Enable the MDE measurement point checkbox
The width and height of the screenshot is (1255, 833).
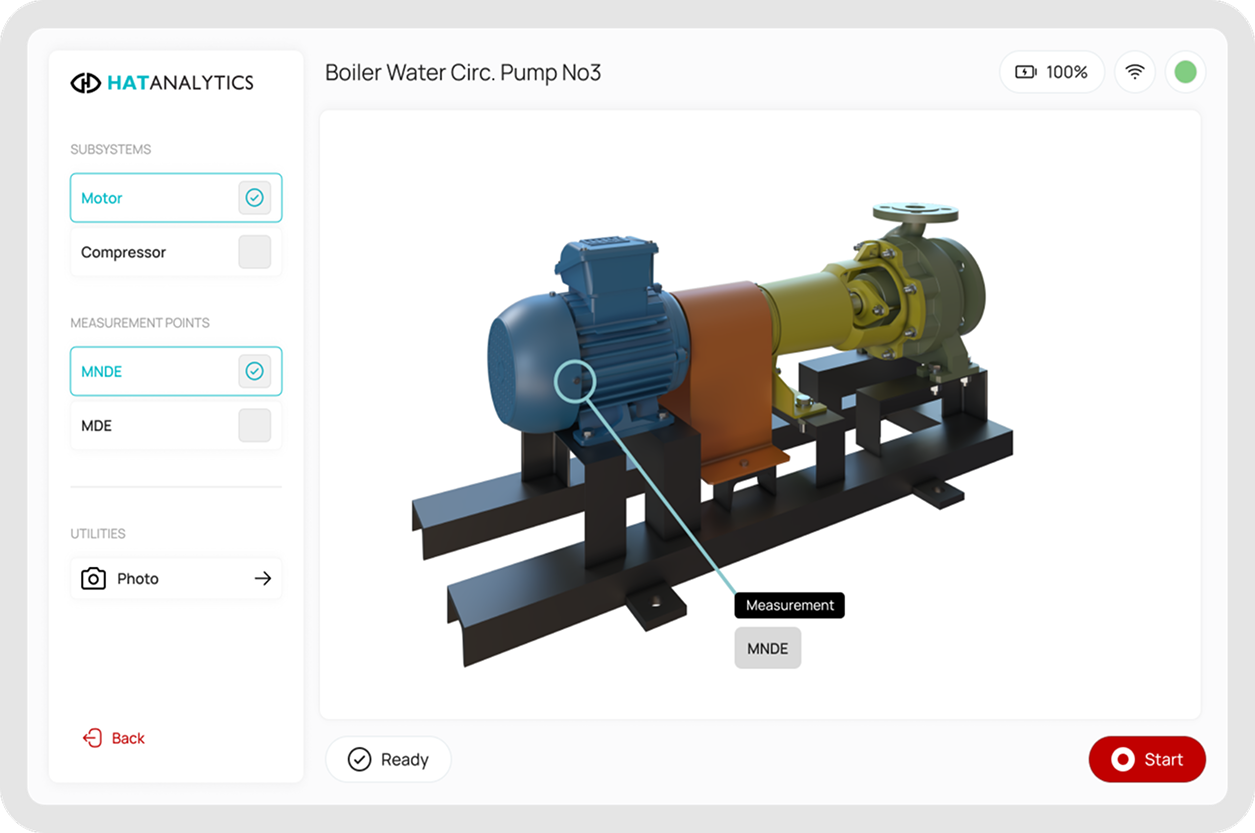click(255, 425)
